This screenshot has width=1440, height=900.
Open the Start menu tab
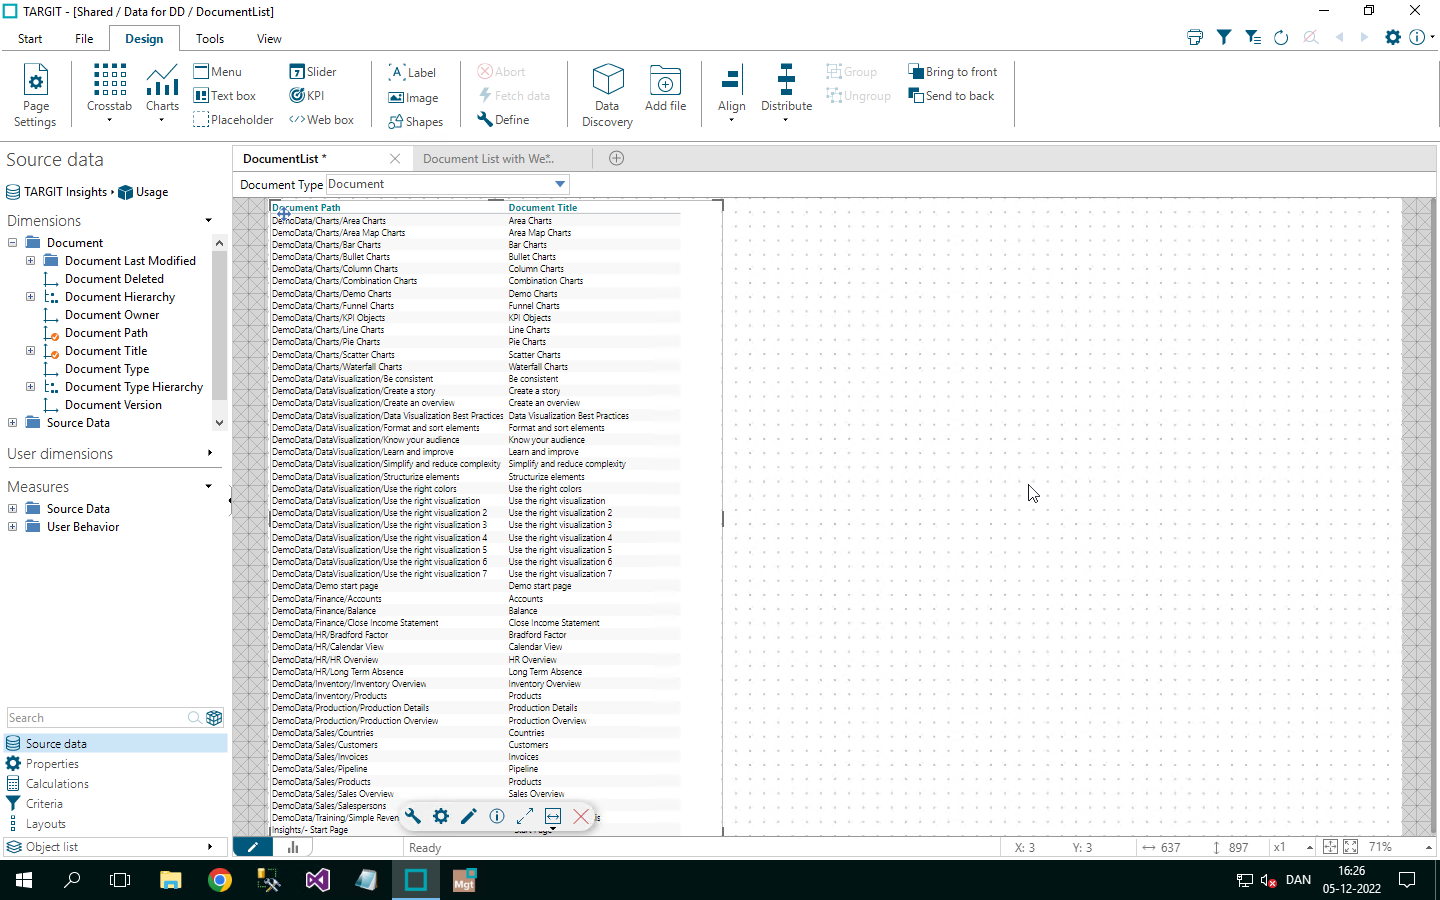point(30,39)
